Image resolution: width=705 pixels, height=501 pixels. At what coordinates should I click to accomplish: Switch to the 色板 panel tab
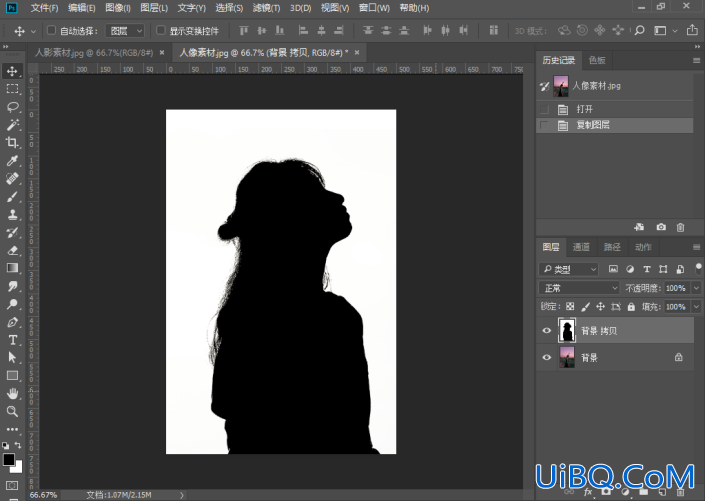pyautogui.click(x=597, y=60)
